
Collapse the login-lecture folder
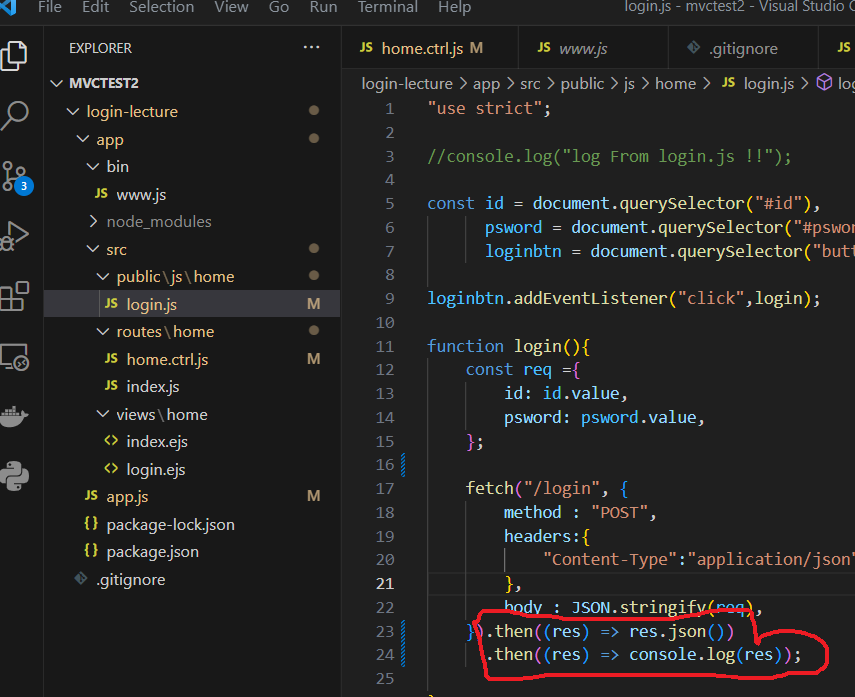click(73, 111)
